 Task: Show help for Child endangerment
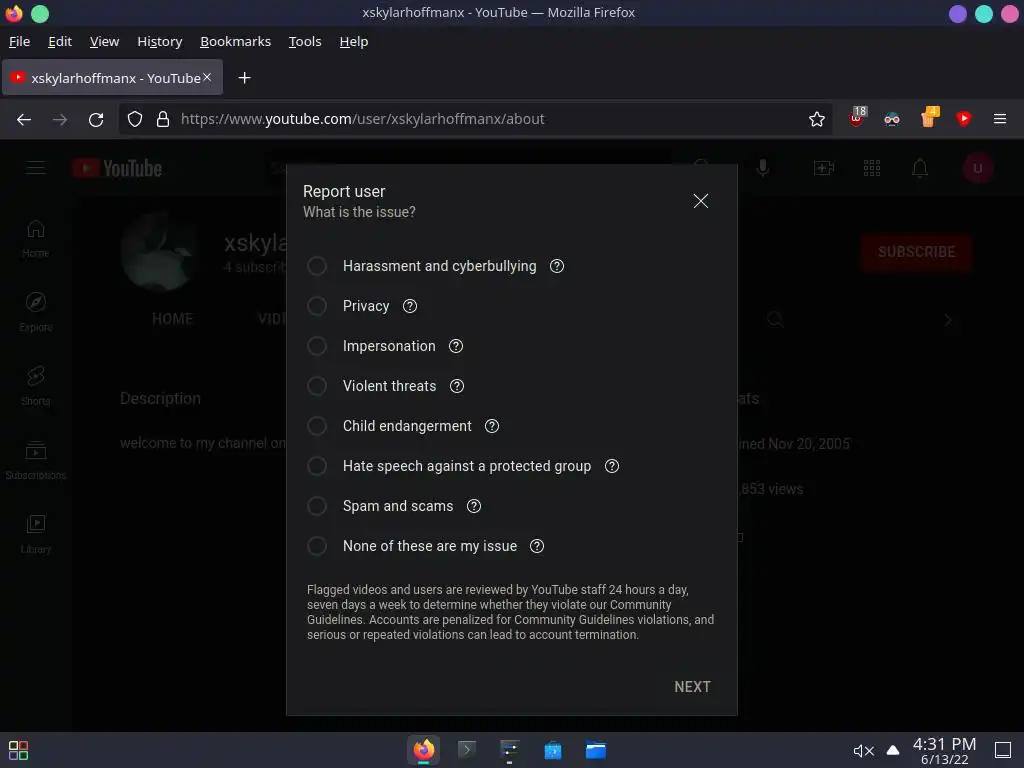[492, 426]
